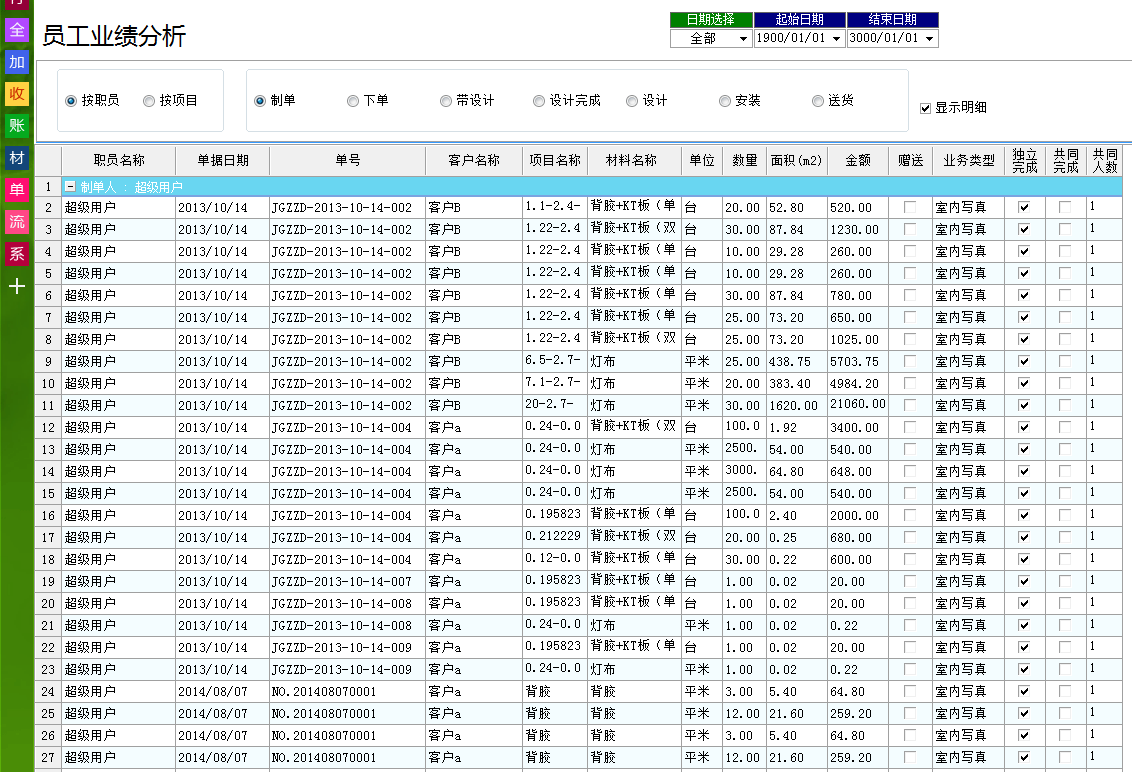
Task: Select the 加 icon in the sidebar
Action: (x=15, y=62)
